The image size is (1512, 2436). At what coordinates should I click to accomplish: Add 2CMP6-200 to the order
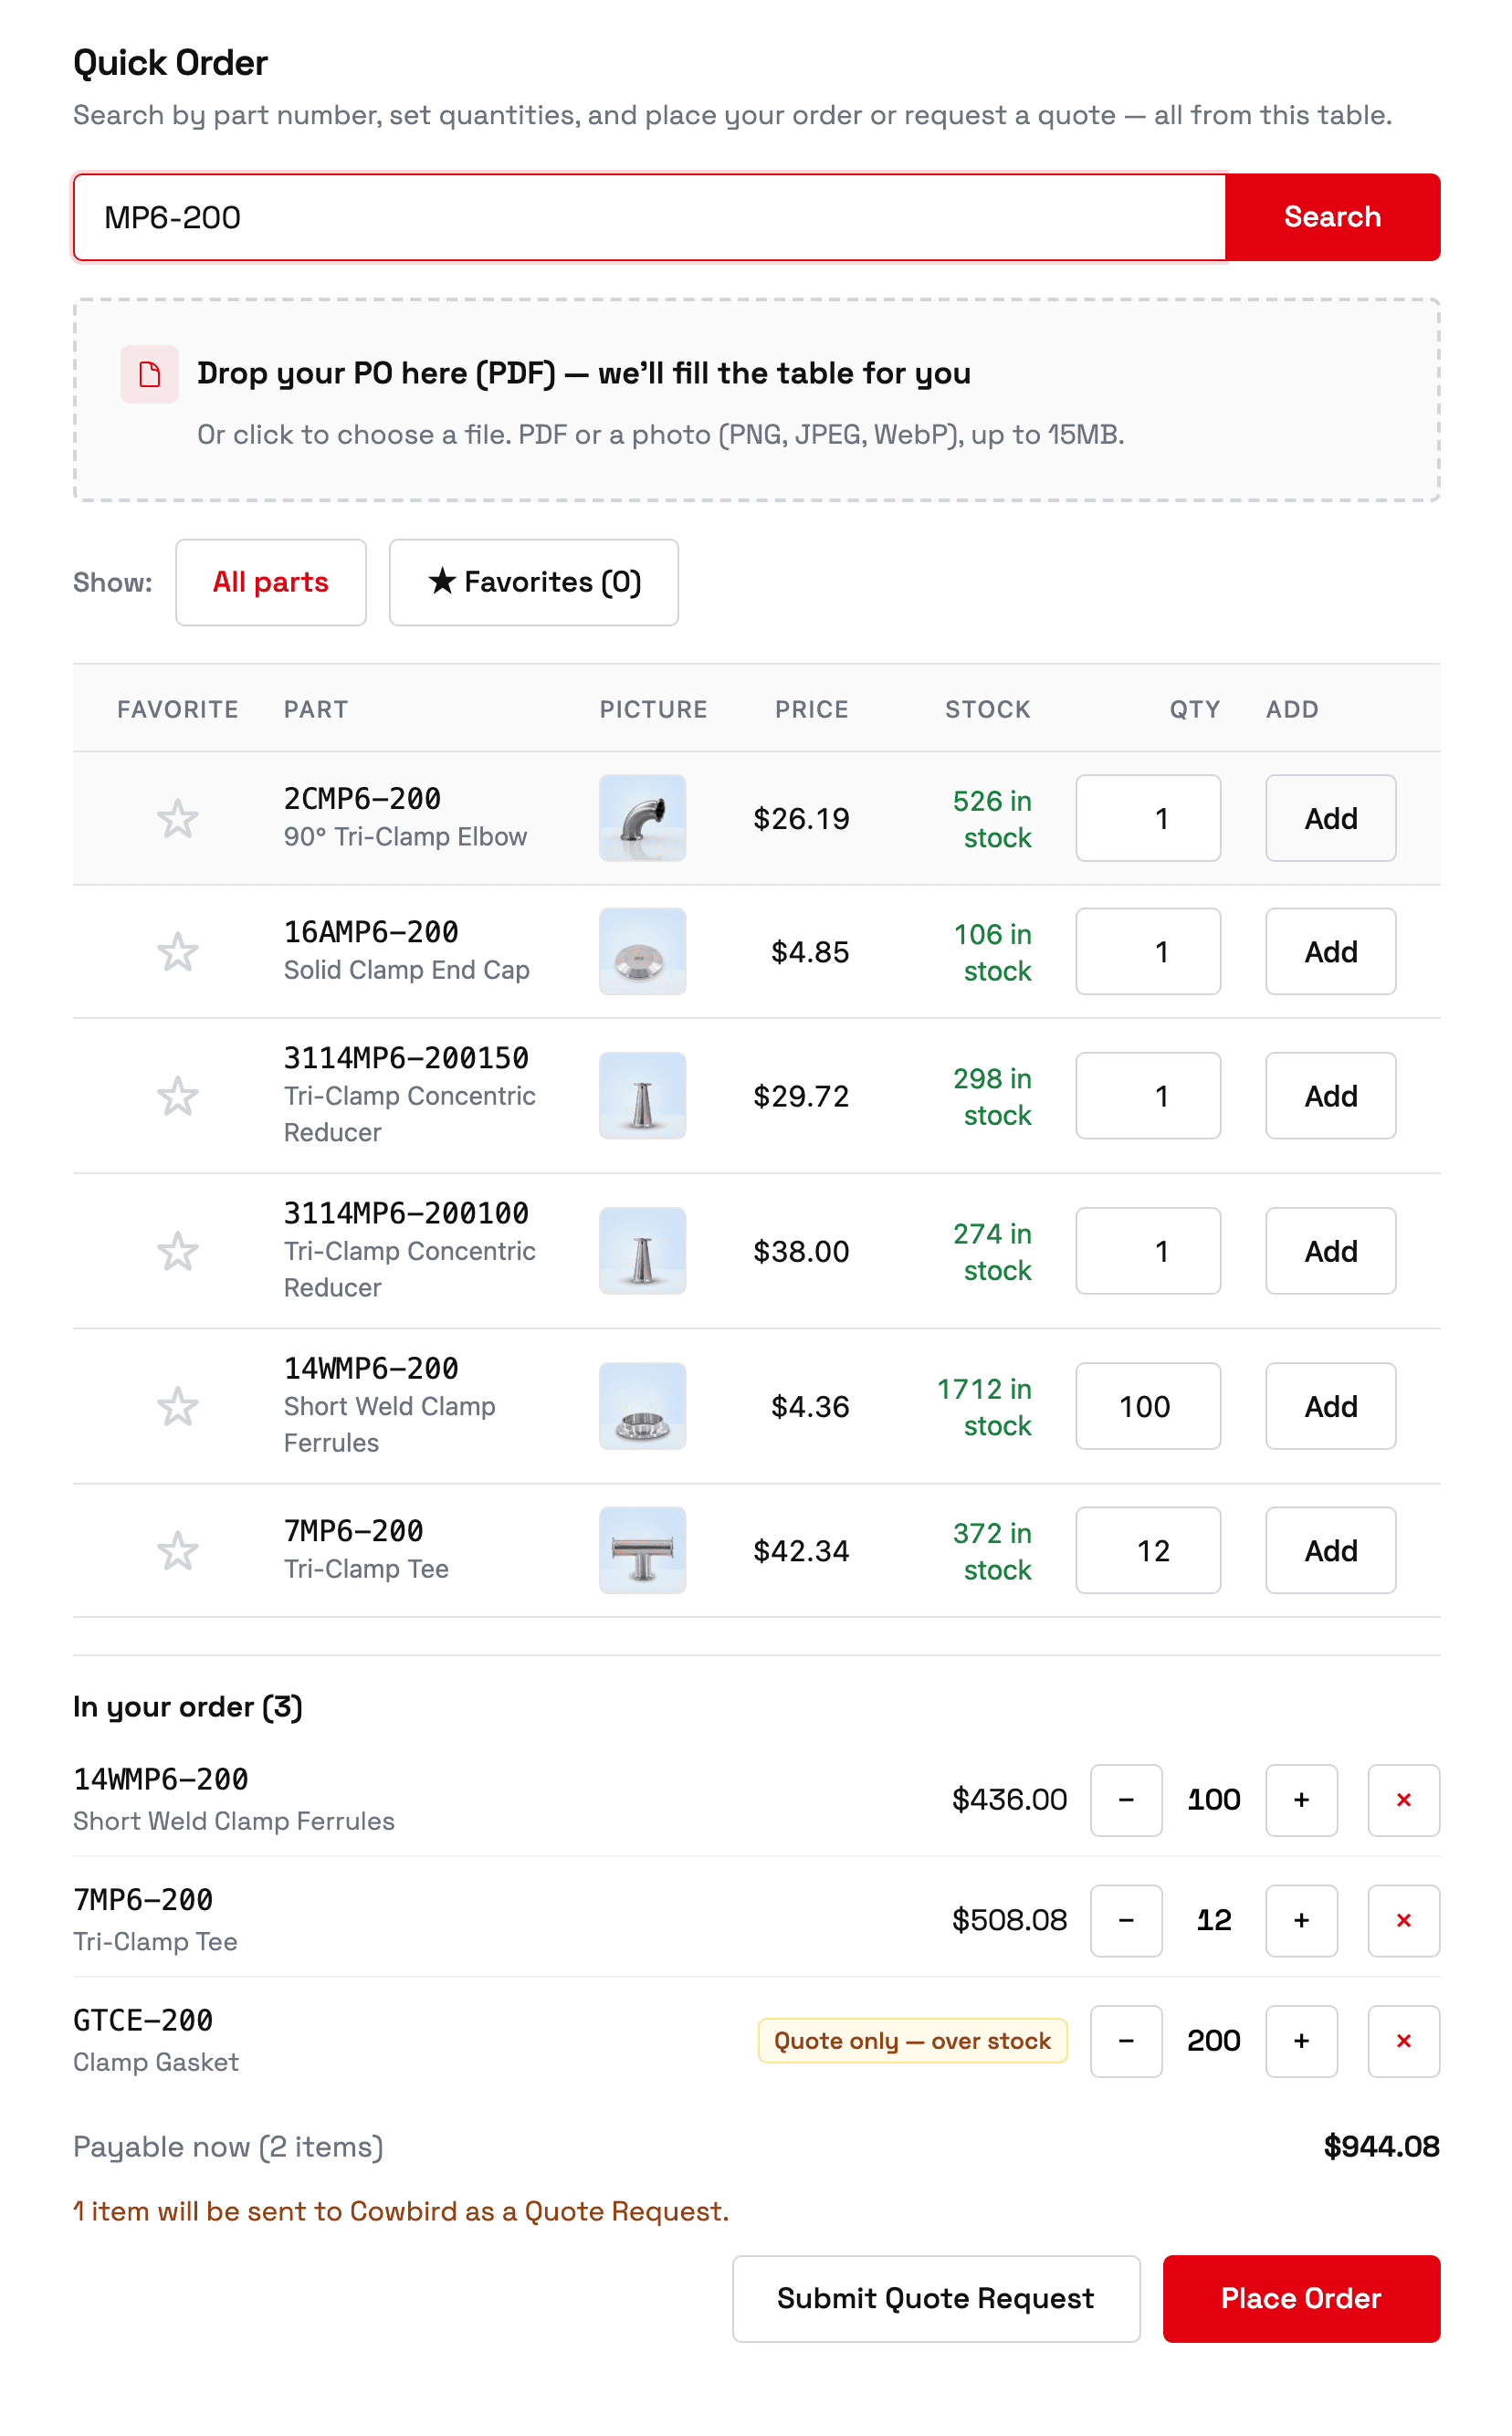coord(1330,817)
